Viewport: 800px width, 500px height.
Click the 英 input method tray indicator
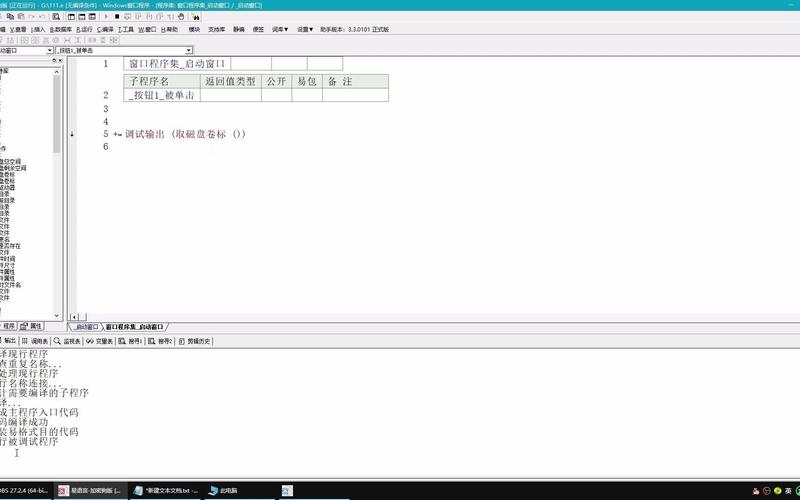pyautogui.click(x=788, y=491)
